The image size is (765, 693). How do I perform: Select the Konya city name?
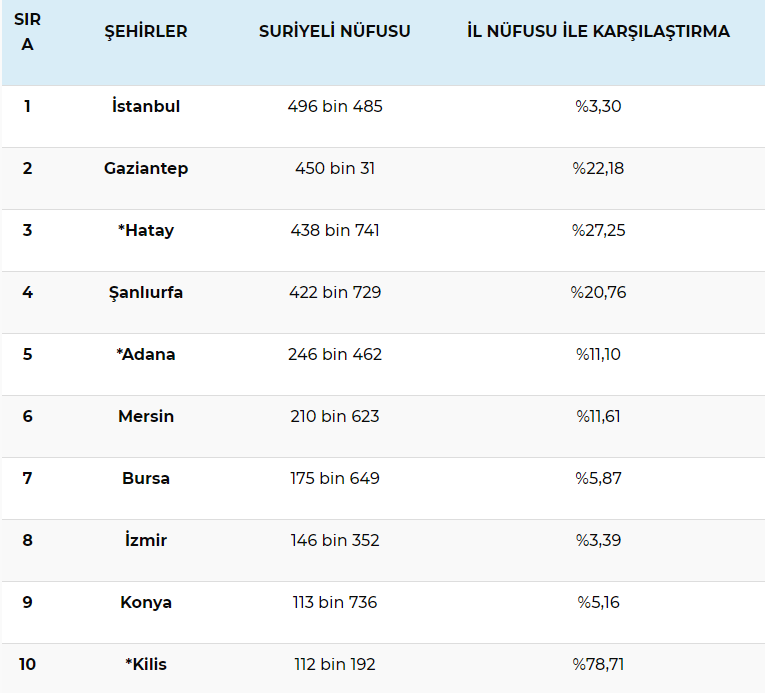click(x=146, y=603)
